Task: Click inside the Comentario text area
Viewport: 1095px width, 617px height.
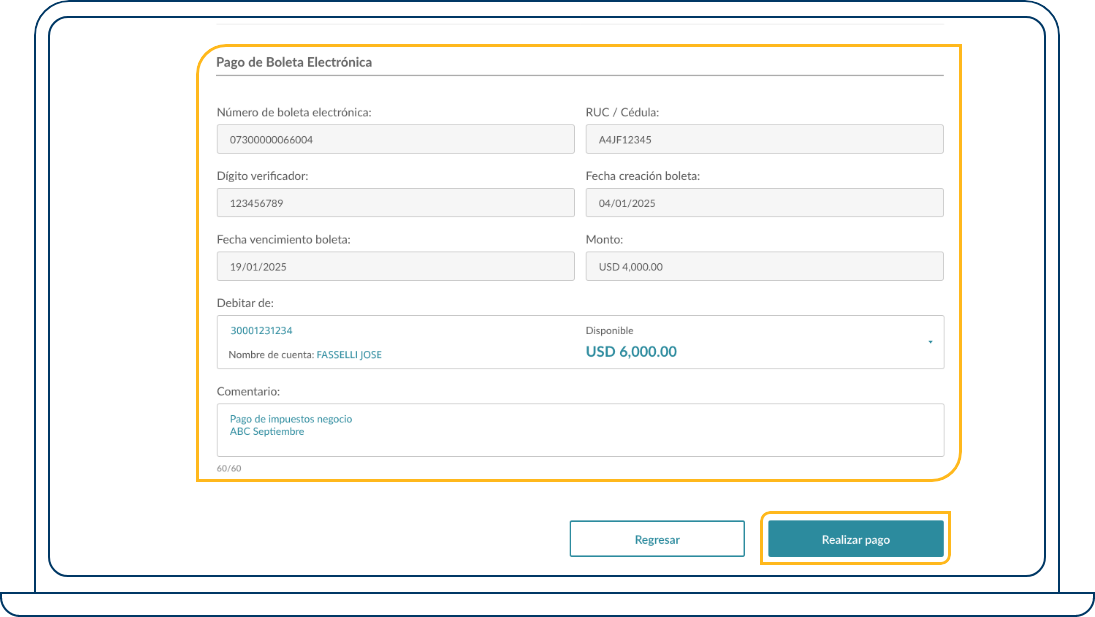Action: tap(580, 430)
